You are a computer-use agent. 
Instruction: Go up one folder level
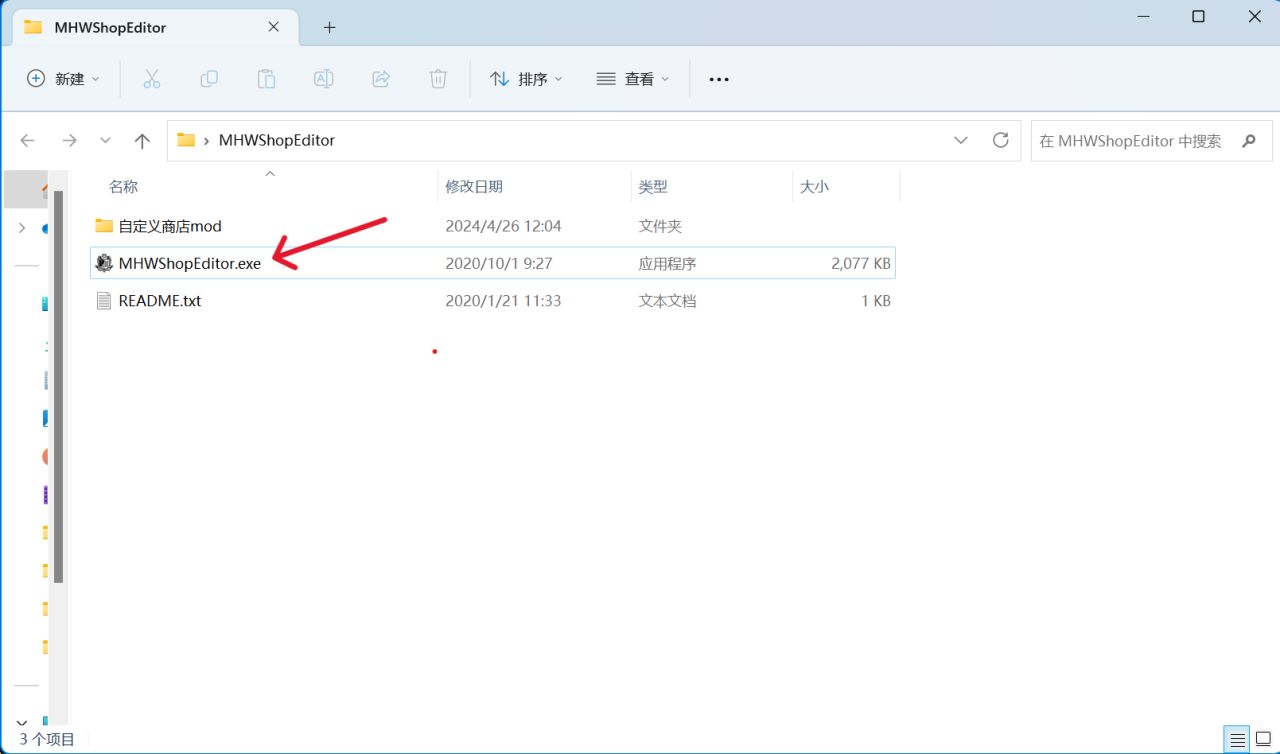[142, 141]
